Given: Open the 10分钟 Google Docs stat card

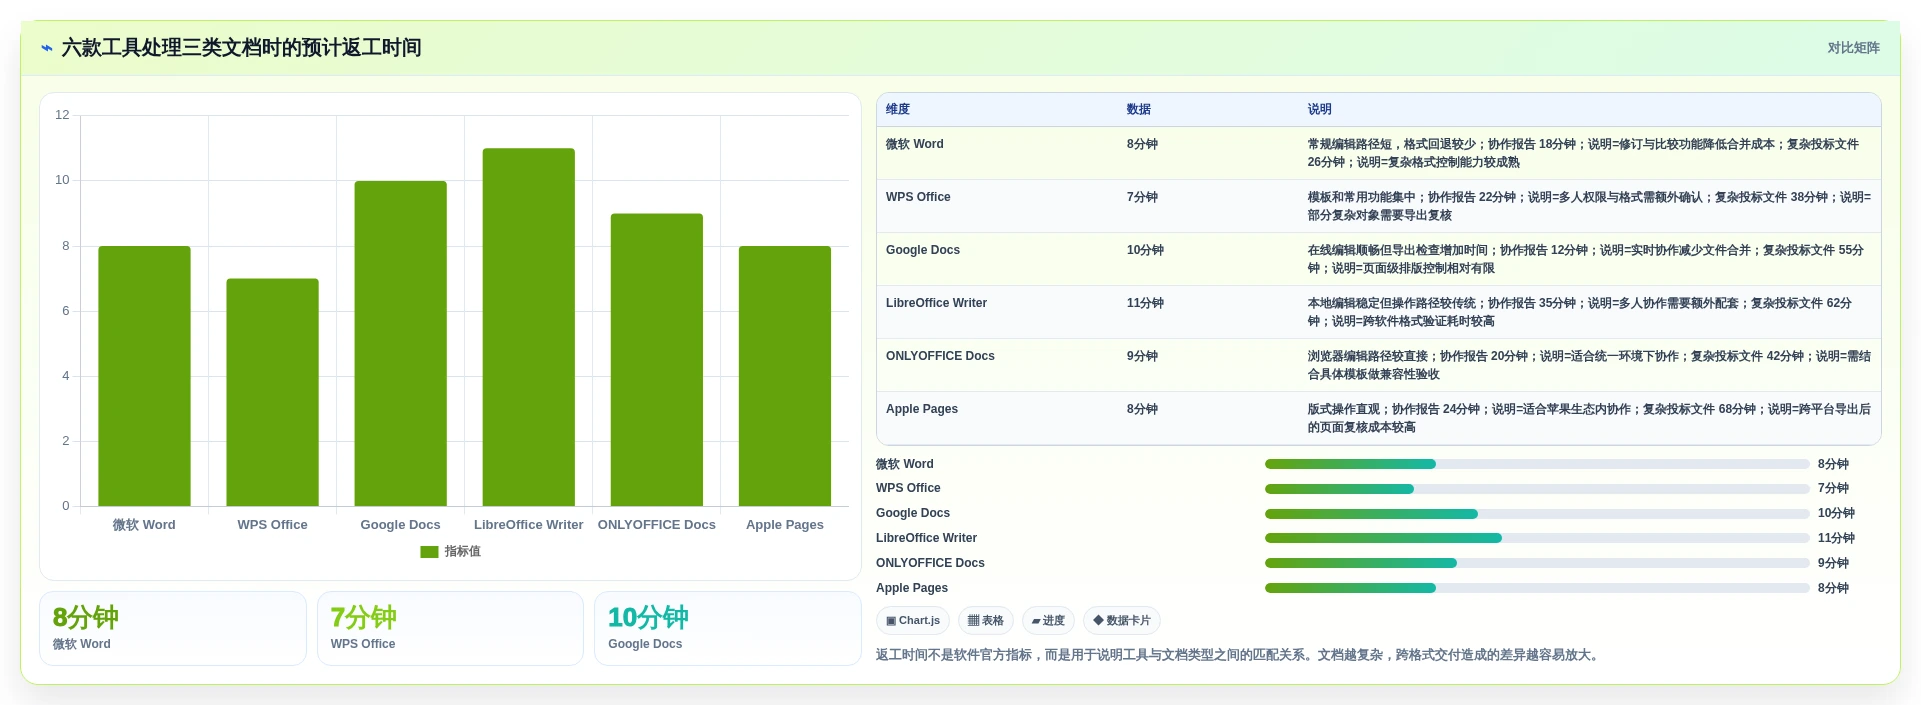Looking at the screenshot, I should (728, 629).
